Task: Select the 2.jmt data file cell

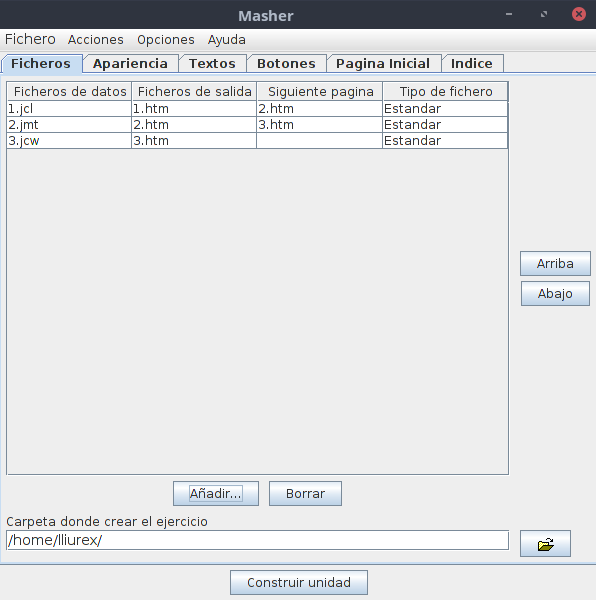Action: 69,125
